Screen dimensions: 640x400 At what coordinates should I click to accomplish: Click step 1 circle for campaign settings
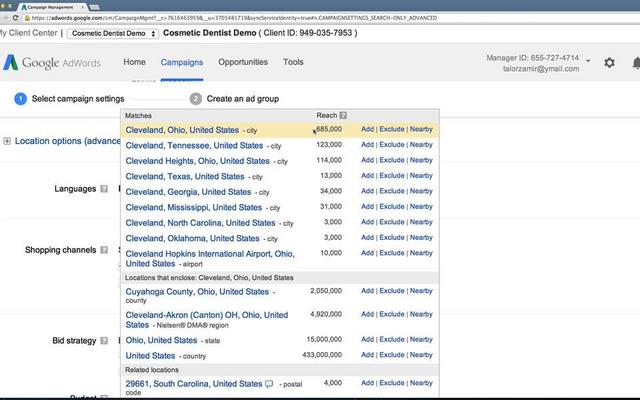pyautogui.click(x=20, y=99)
